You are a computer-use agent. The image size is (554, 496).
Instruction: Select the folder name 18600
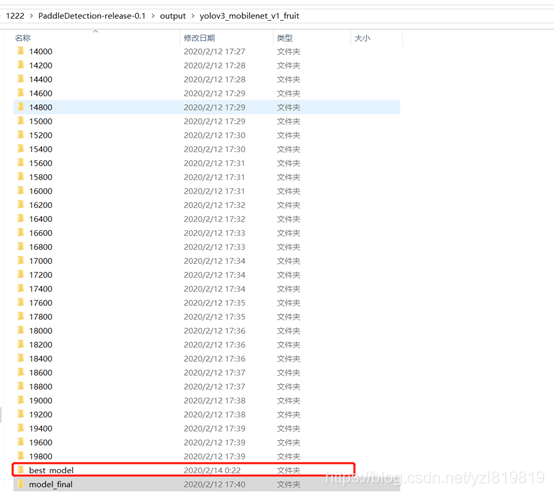pos(41,372)
